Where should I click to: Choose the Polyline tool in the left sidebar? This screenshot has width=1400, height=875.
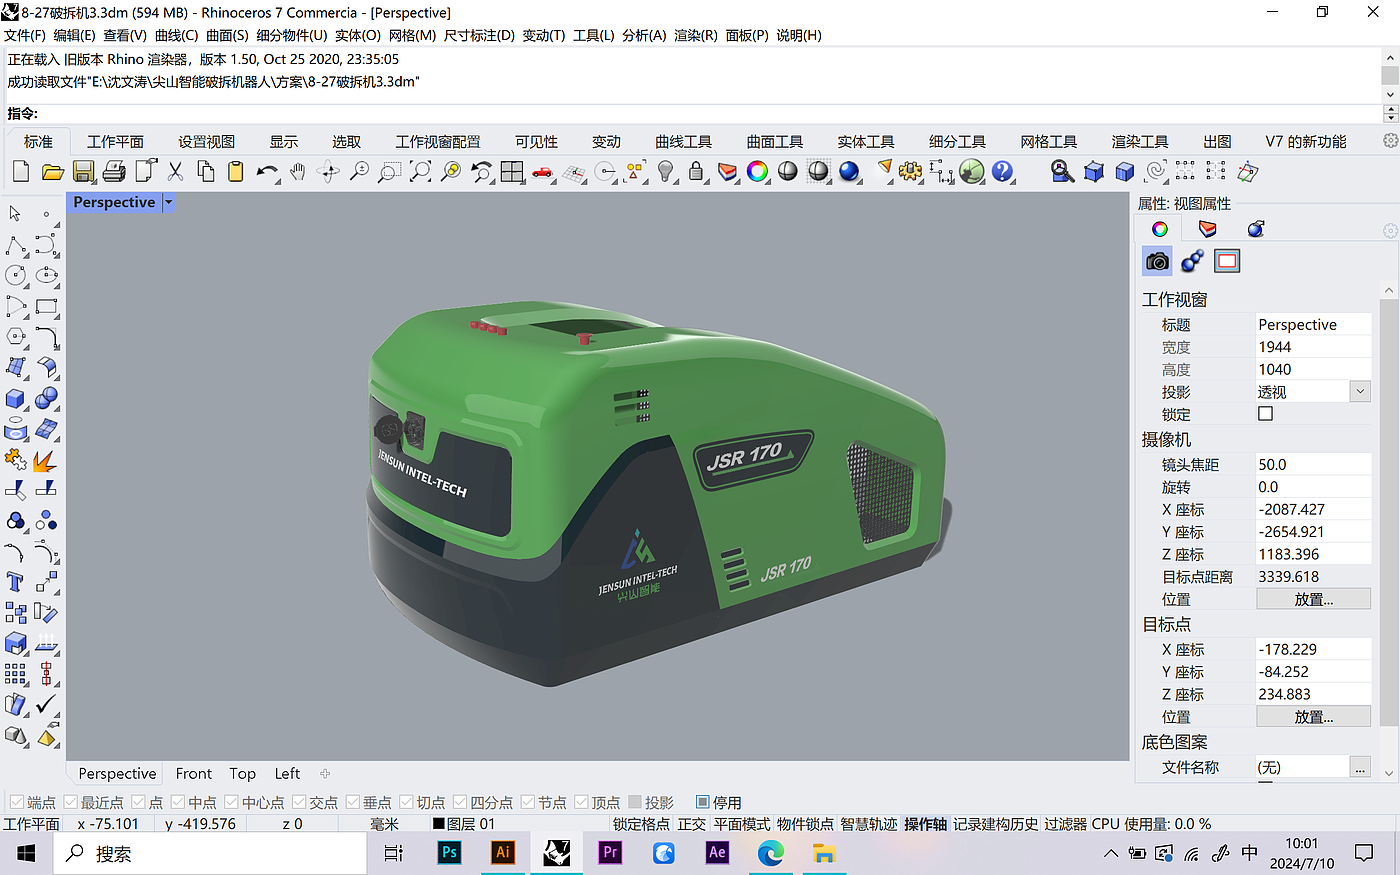[16, 245]
